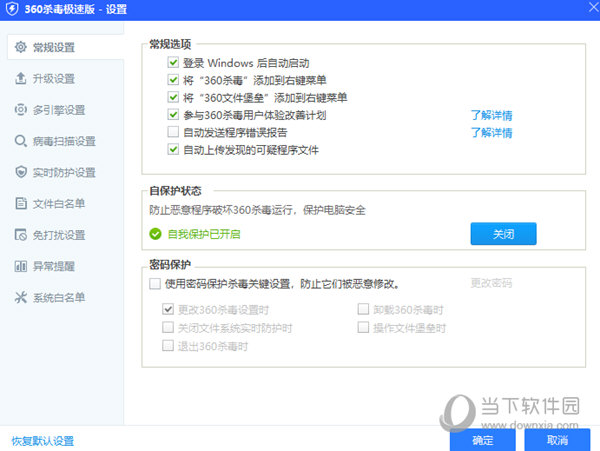Enable 自动发送程序错误报告 checkbox
Viewport: 600px width, 451px height.
(x=174, y=132)
